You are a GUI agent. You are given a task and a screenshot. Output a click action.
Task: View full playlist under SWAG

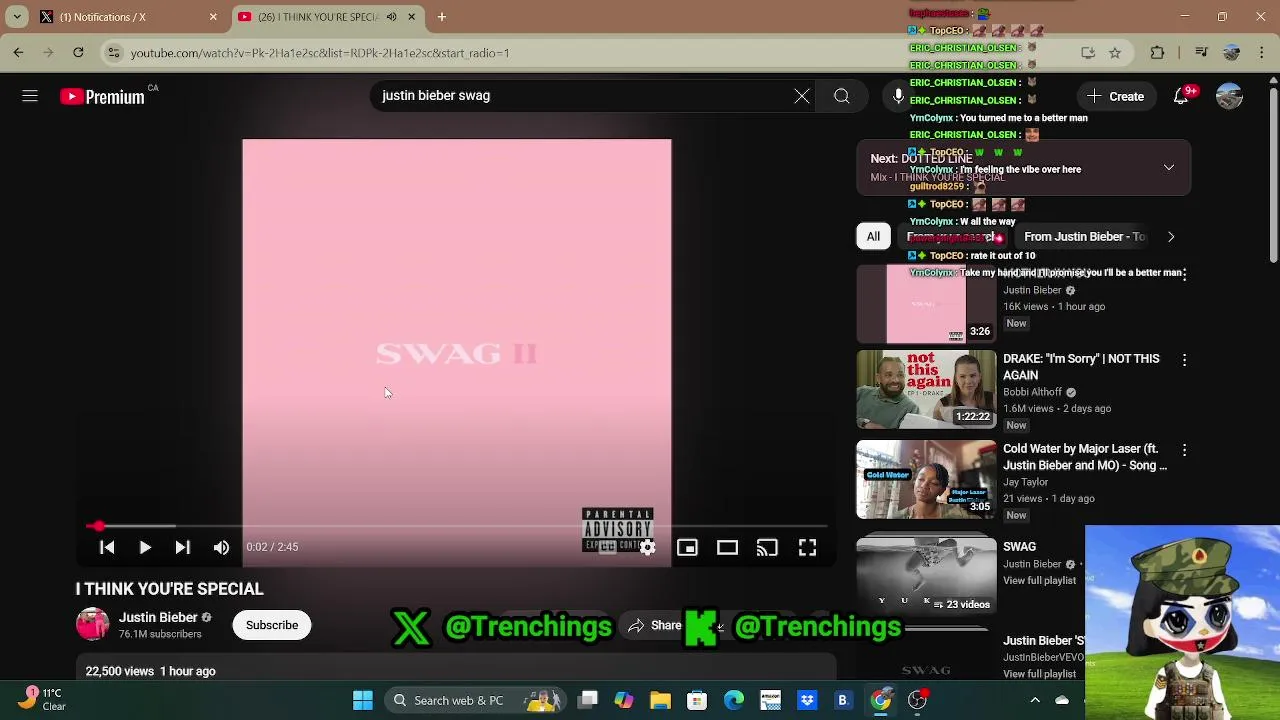(x=1040, y=581)
